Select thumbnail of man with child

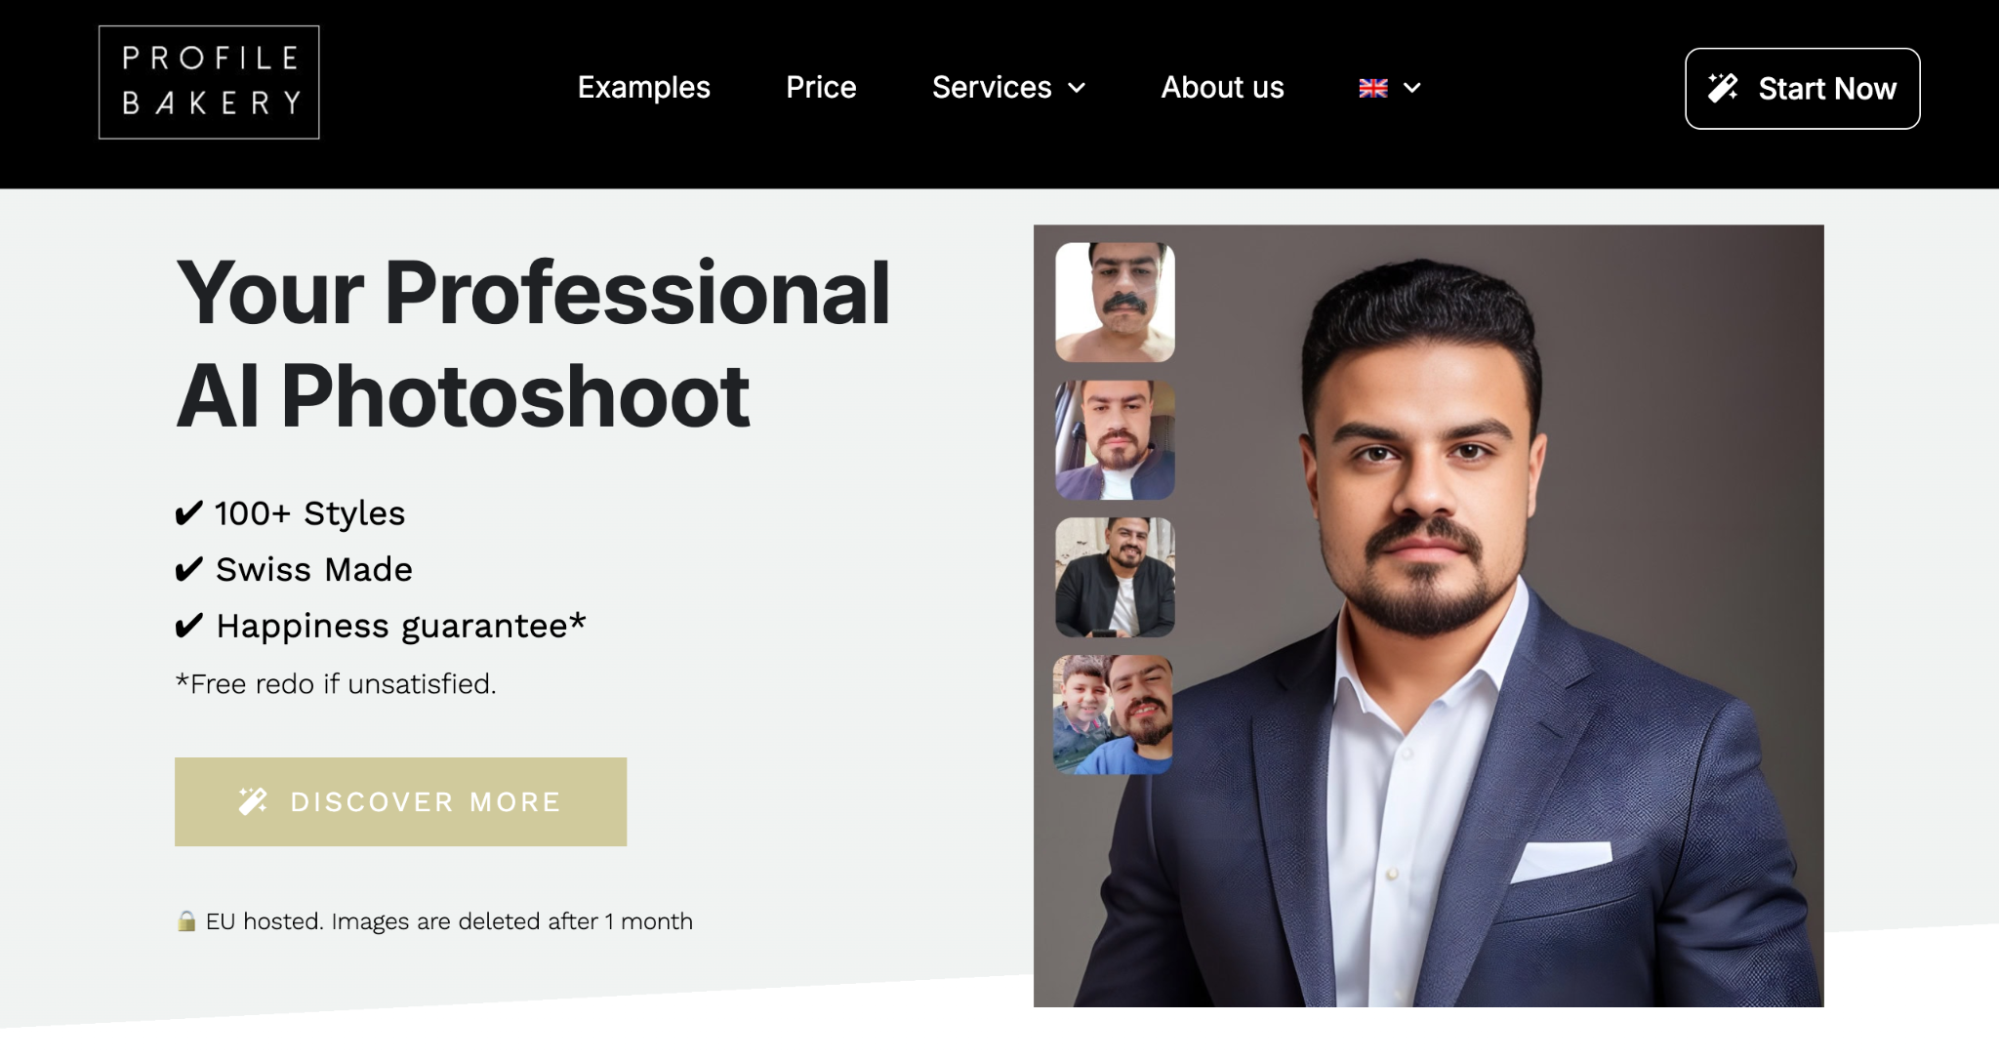[1113, 715]
